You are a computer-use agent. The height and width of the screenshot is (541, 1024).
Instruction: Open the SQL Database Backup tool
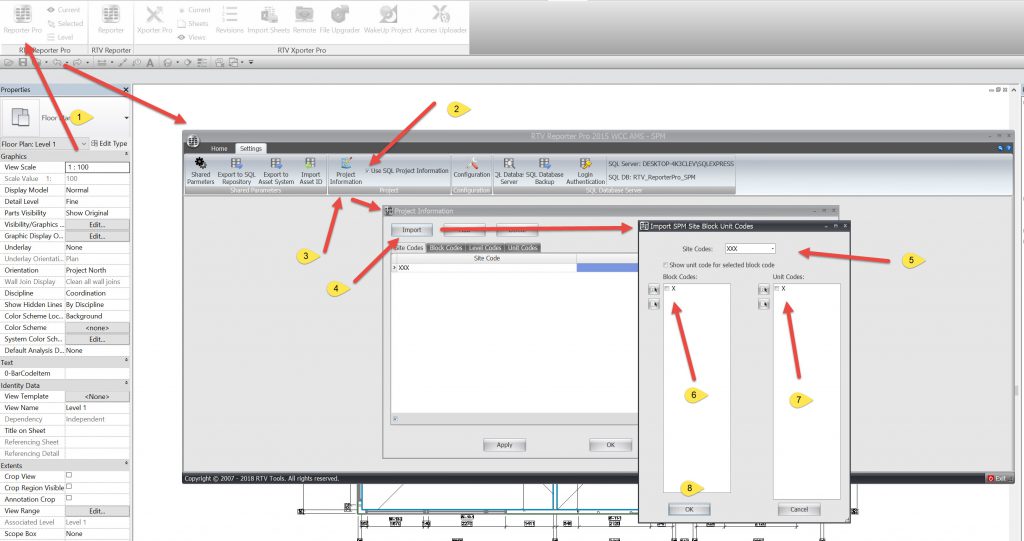pyautogui.click(x=544, y=164)
